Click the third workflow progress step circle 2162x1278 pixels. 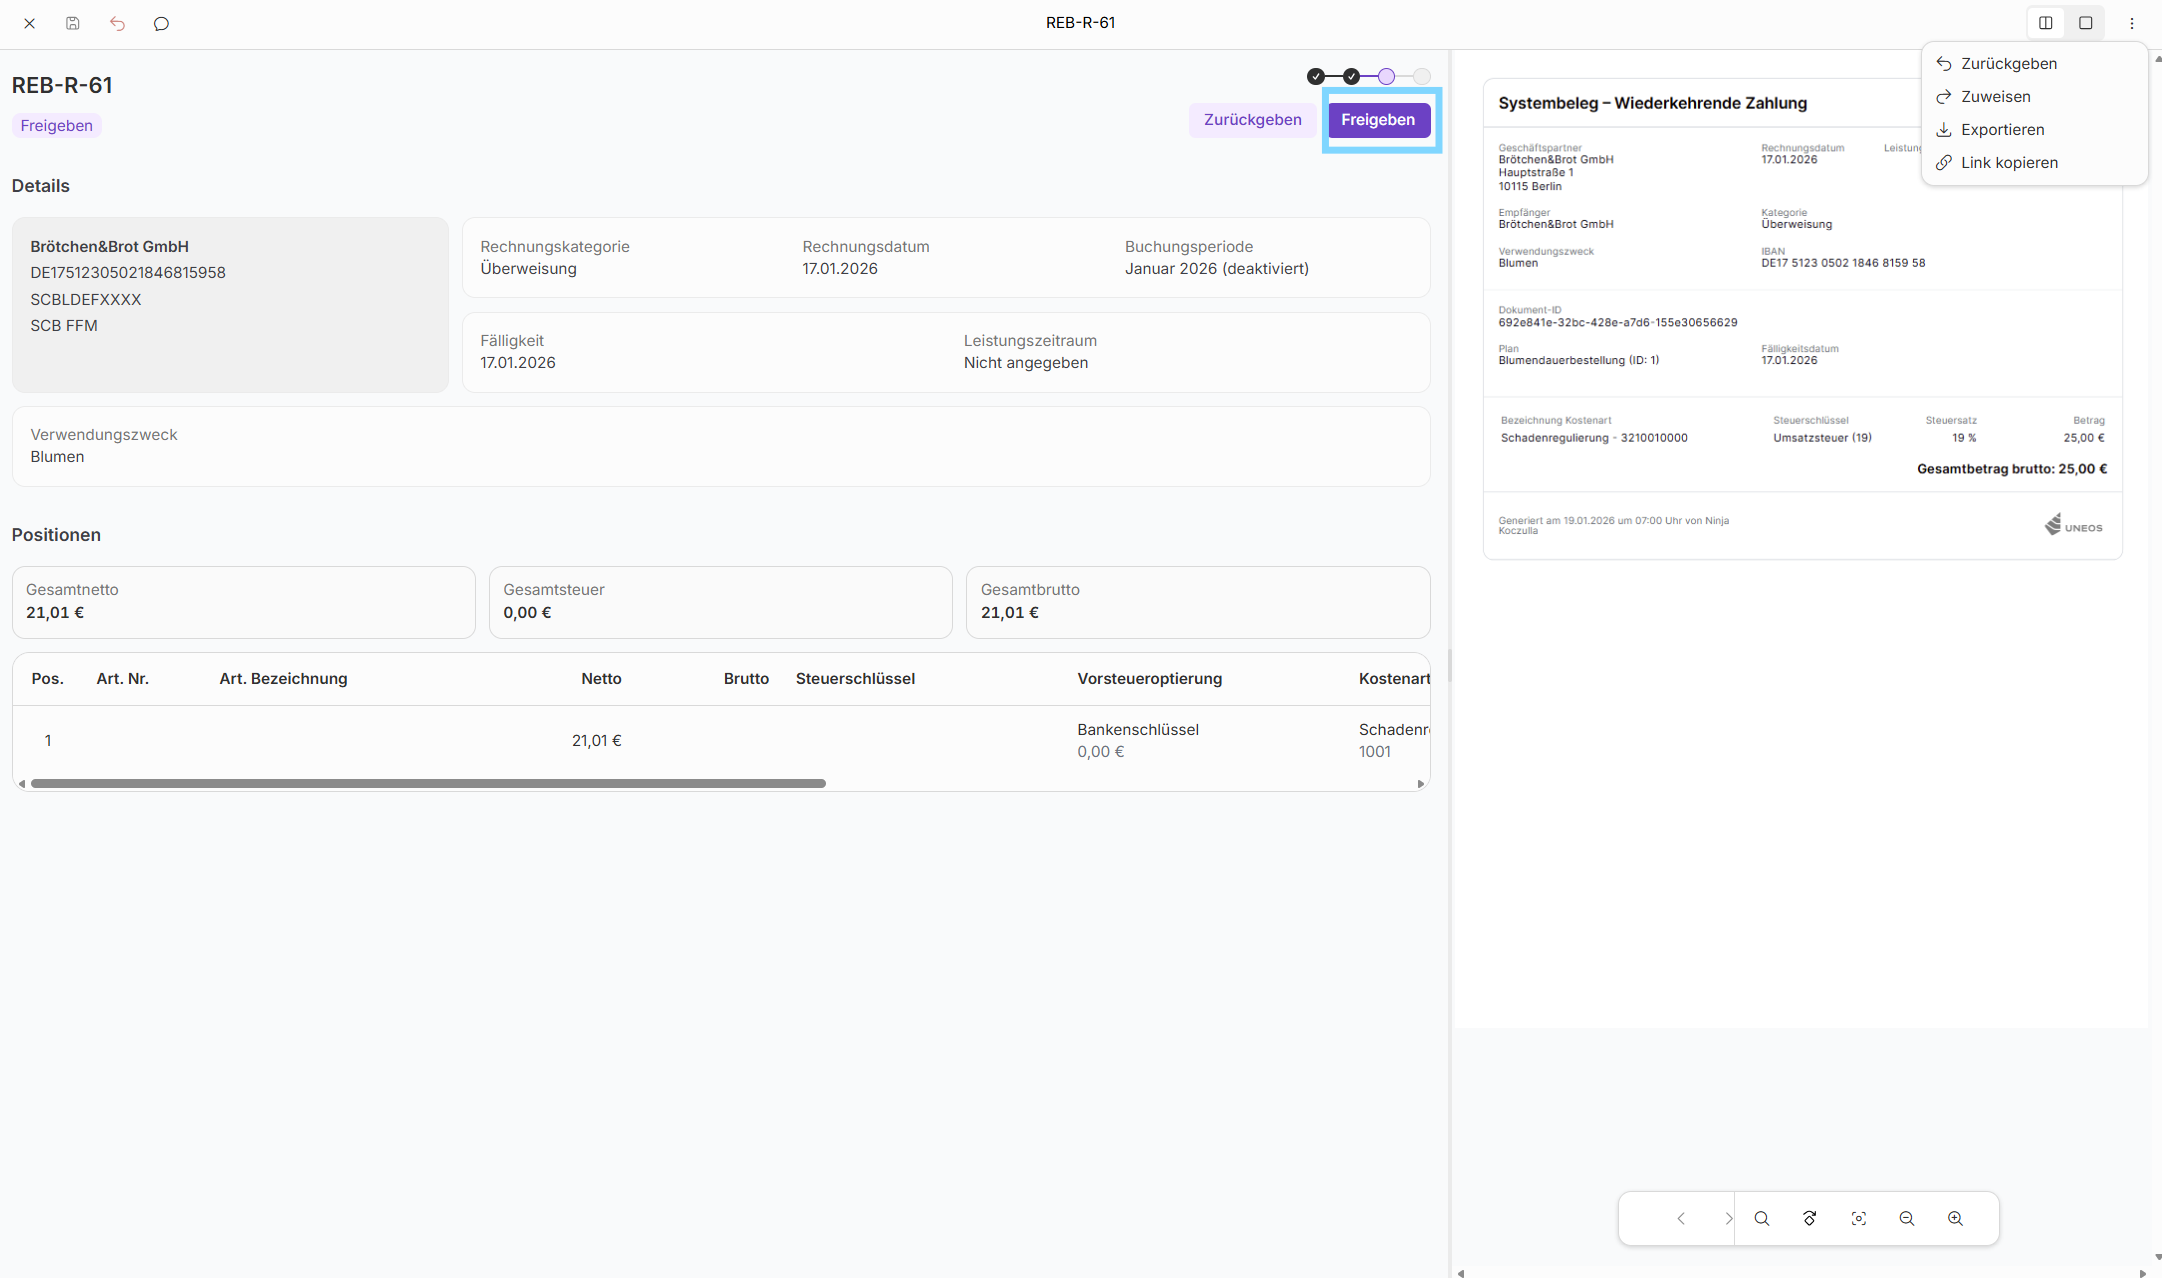point(1386,76)
